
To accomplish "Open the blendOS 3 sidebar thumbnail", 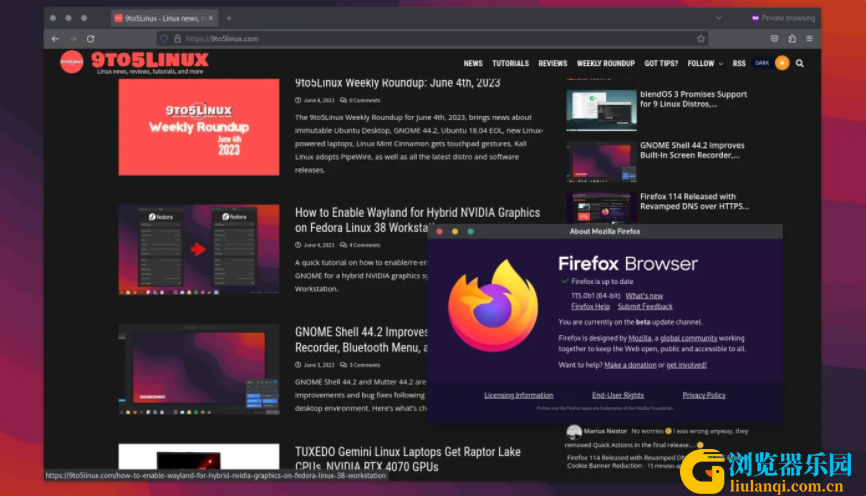I will pos(601,110).
